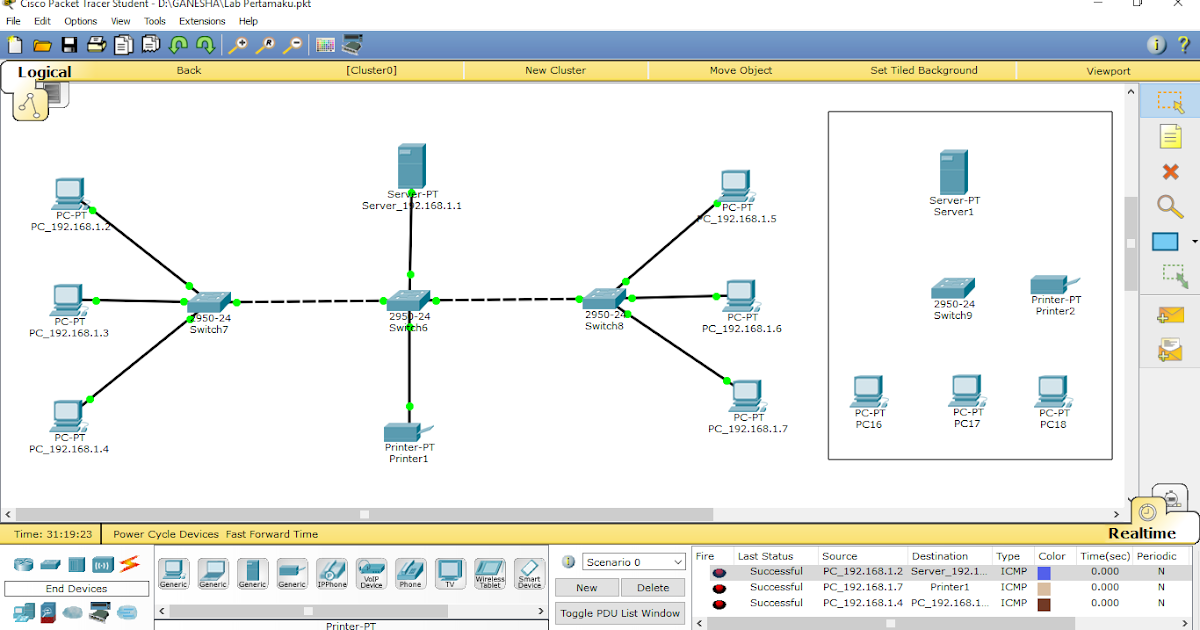The width and height of the screenshot is (1200, 630).
Task: Open the Tools menu
Action: [x=155, y=21]
